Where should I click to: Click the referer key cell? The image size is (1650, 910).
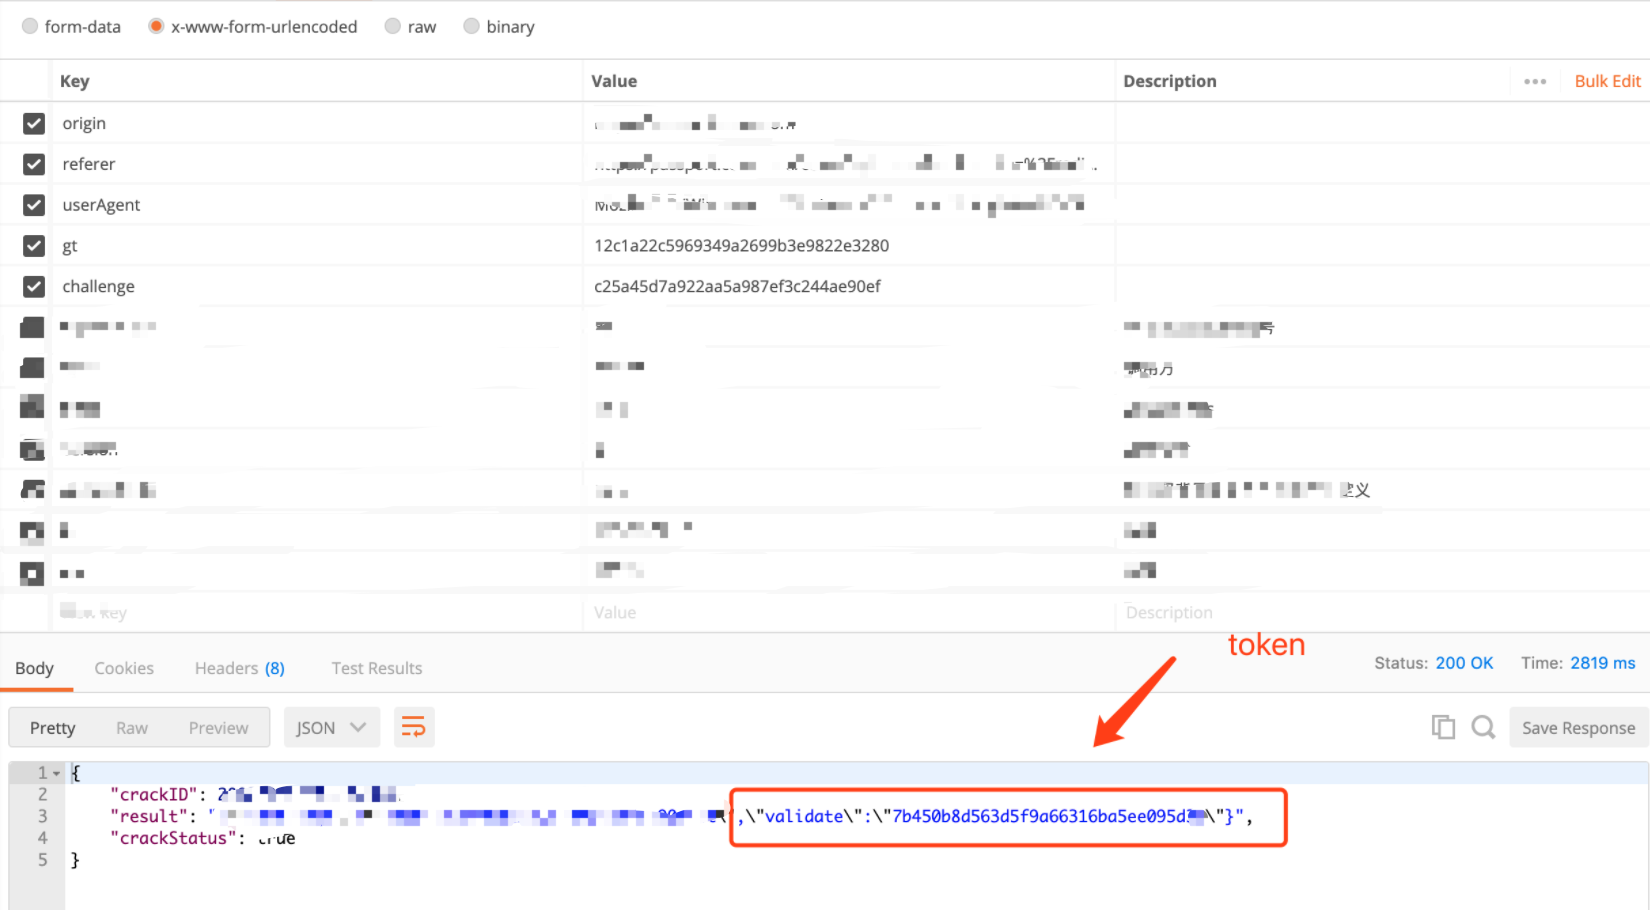[x=316, y=164]
